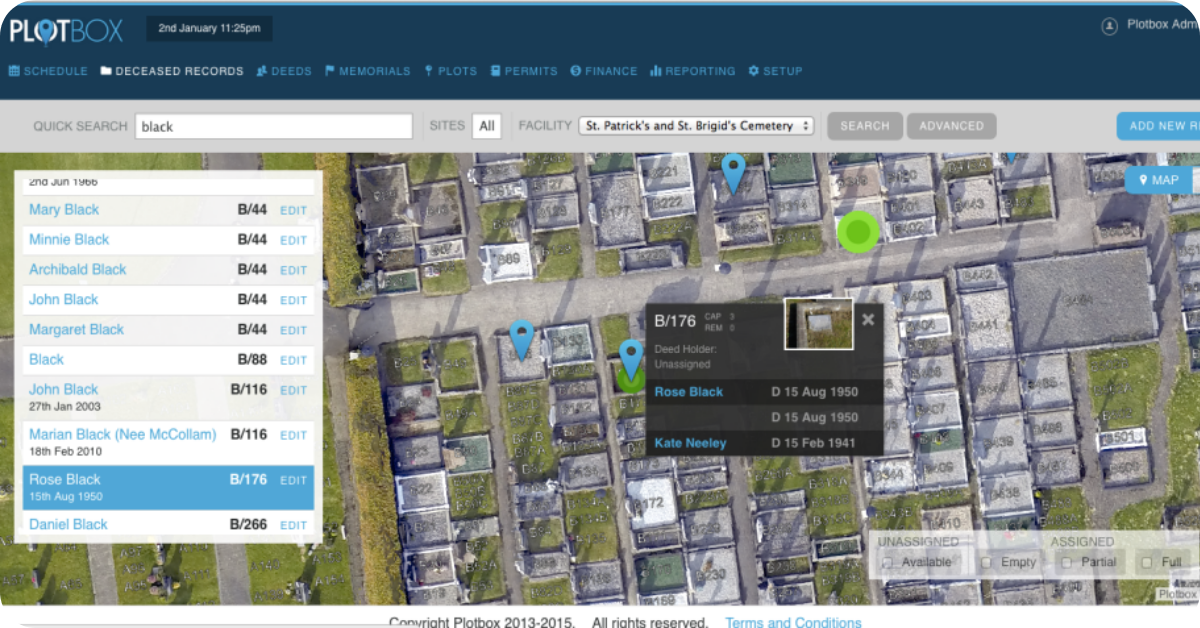Click the Permits icon in navigation

496,71
